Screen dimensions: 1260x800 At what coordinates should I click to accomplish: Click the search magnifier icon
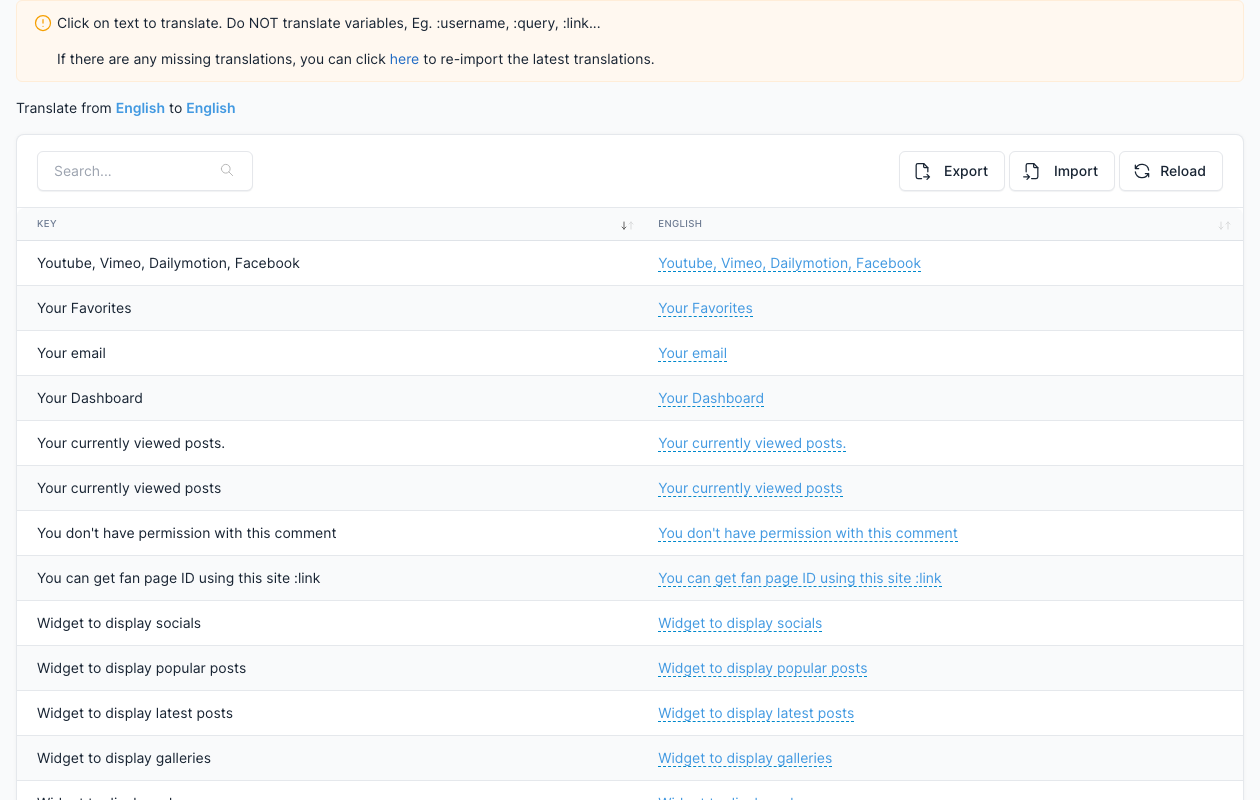point(227,171)
